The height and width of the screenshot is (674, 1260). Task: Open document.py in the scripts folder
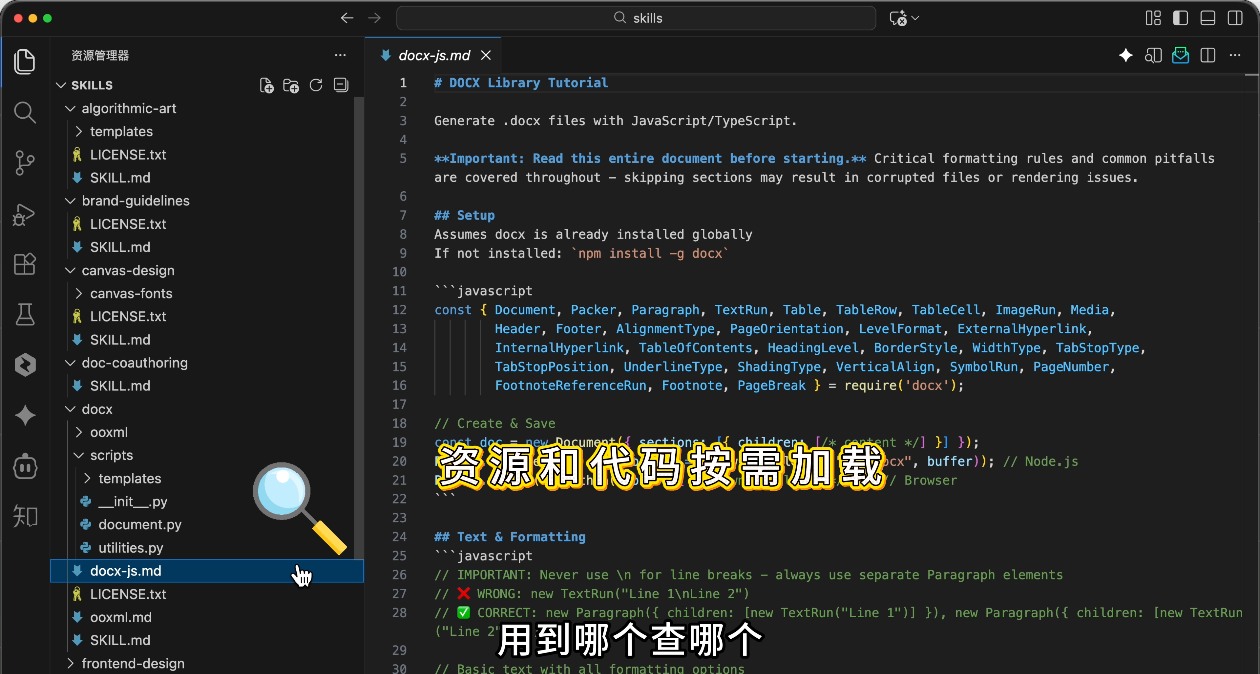140,524
